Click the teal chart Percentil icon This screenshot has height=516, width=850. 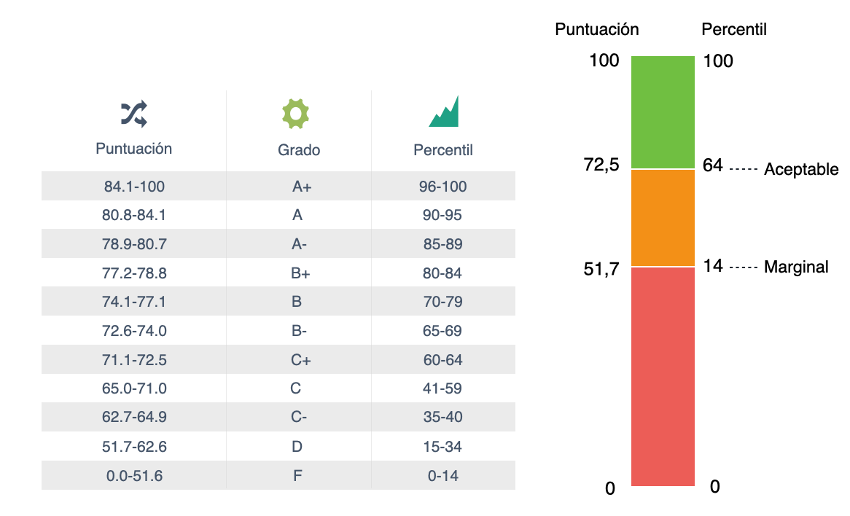(x=443, y=112)
